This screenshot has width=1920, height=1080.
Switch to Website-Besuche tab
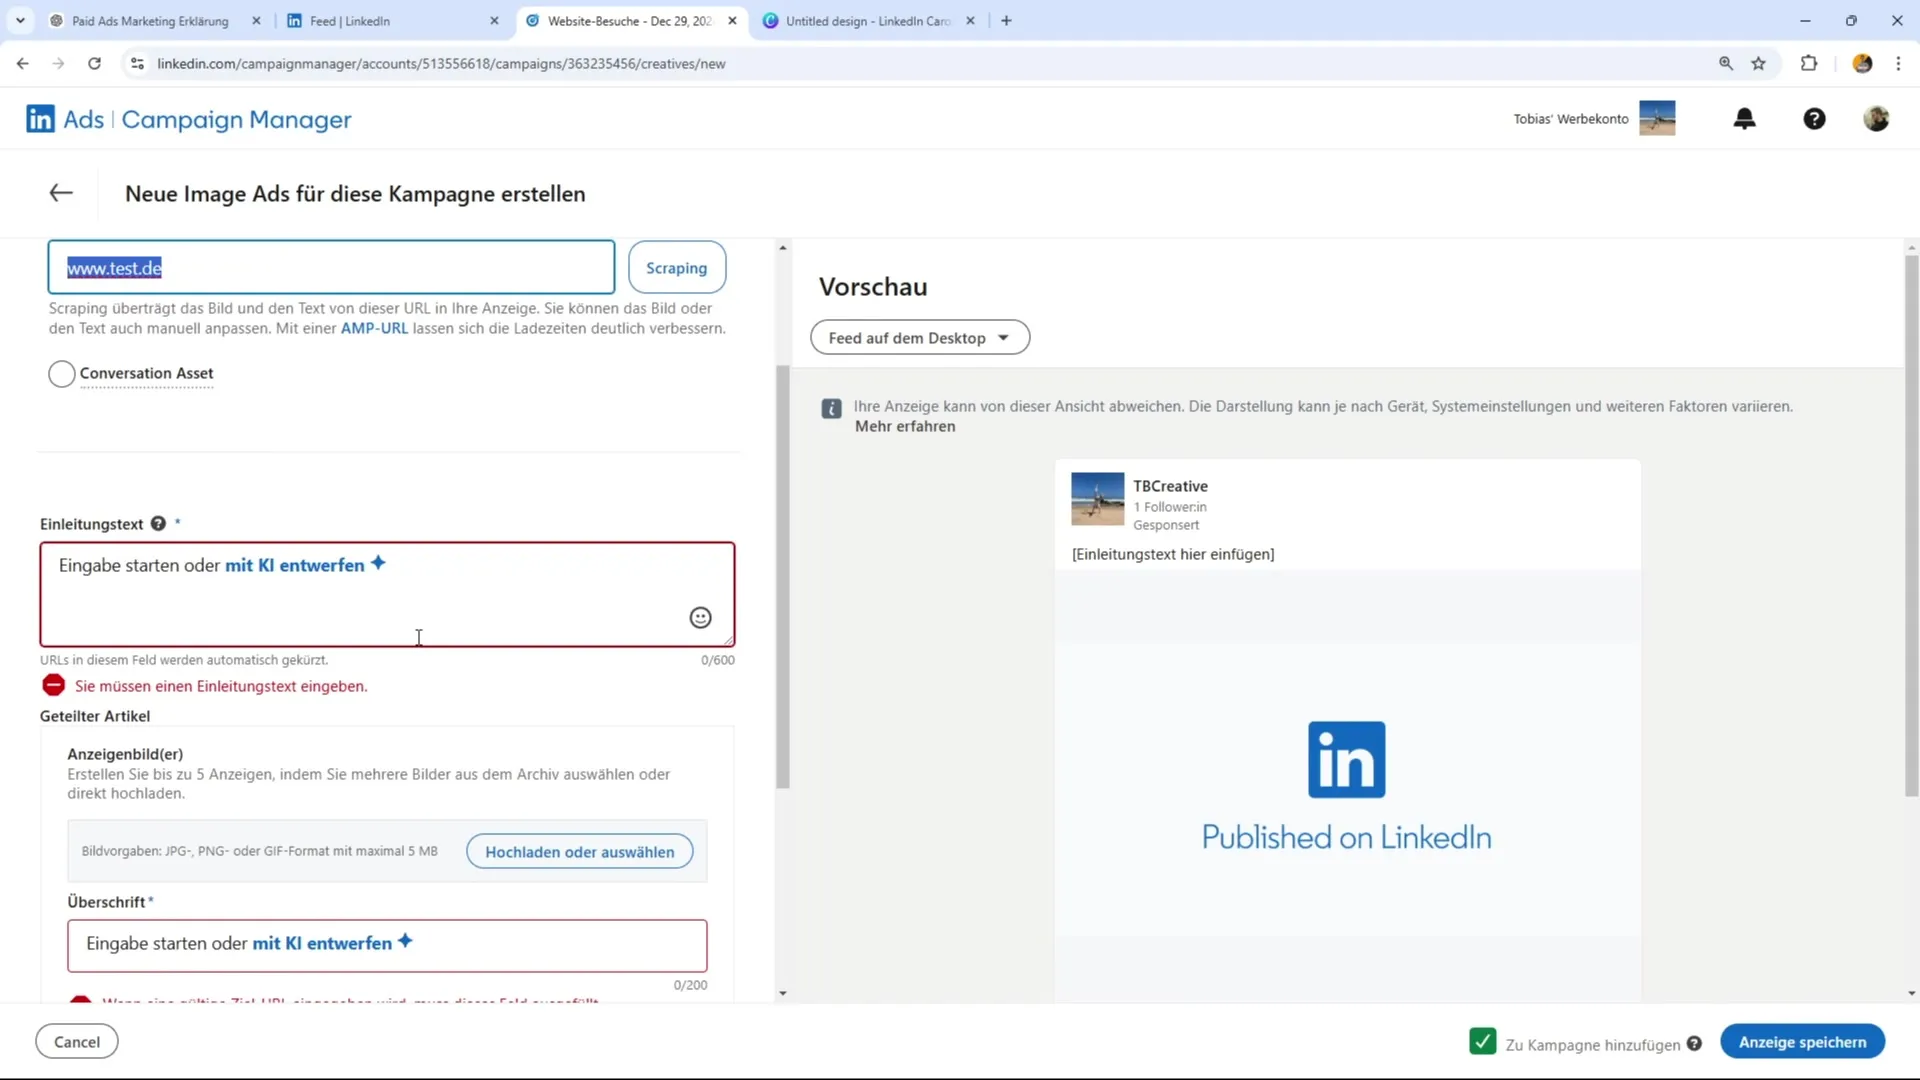pos(632,20)
